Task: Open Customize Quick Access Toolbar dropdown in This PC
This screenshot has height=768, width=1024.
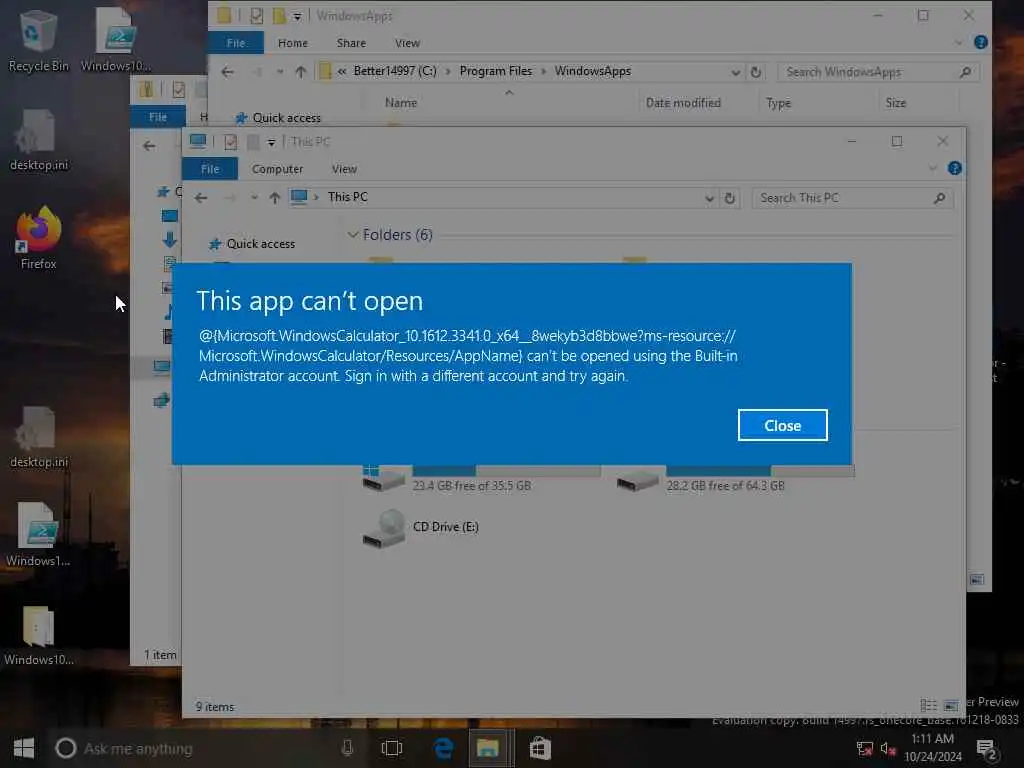Action: 271,142
